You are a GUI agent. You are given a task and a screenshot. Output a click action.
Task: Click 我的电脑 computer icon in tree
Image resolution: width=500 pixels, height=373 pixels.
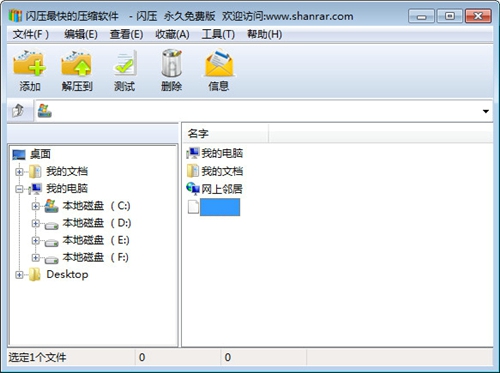pos(35,189)
